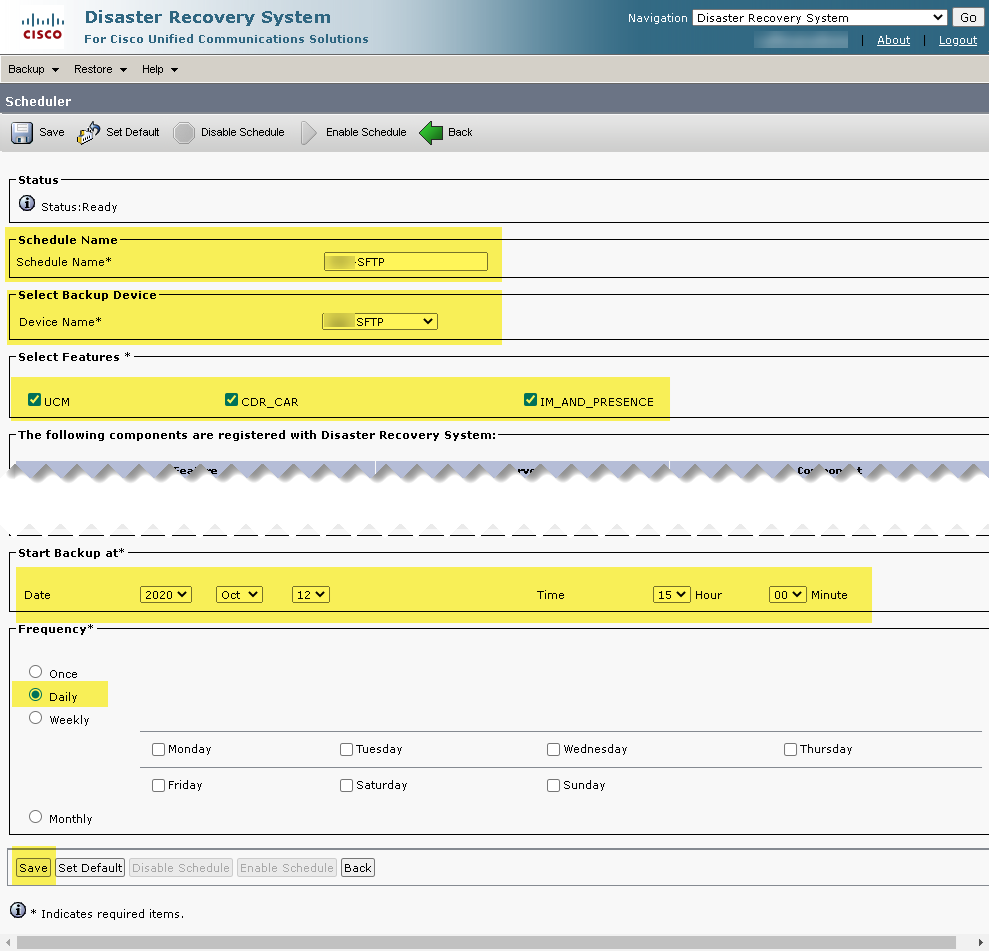Click the Go navigation button
989x951 pixels.
968,18
